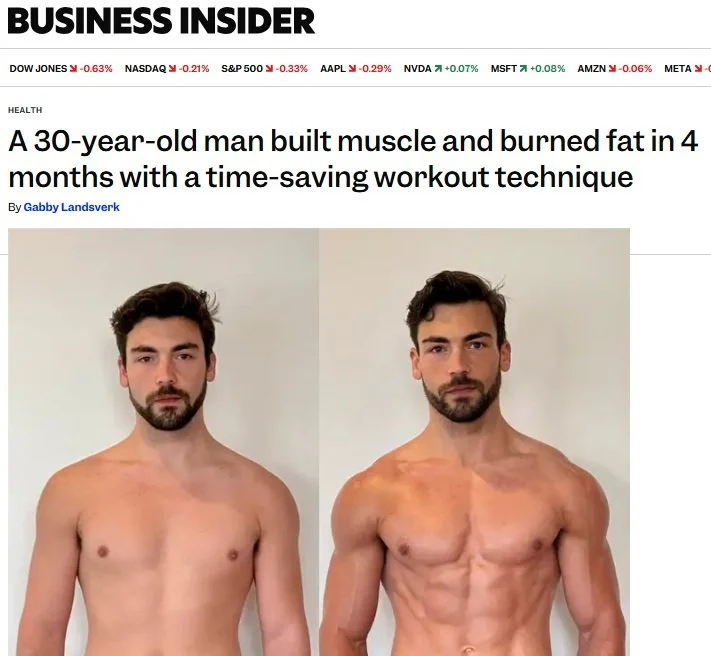Open the DOW JONES ticker link
This screenshot has width=711, height=656.
61,68
